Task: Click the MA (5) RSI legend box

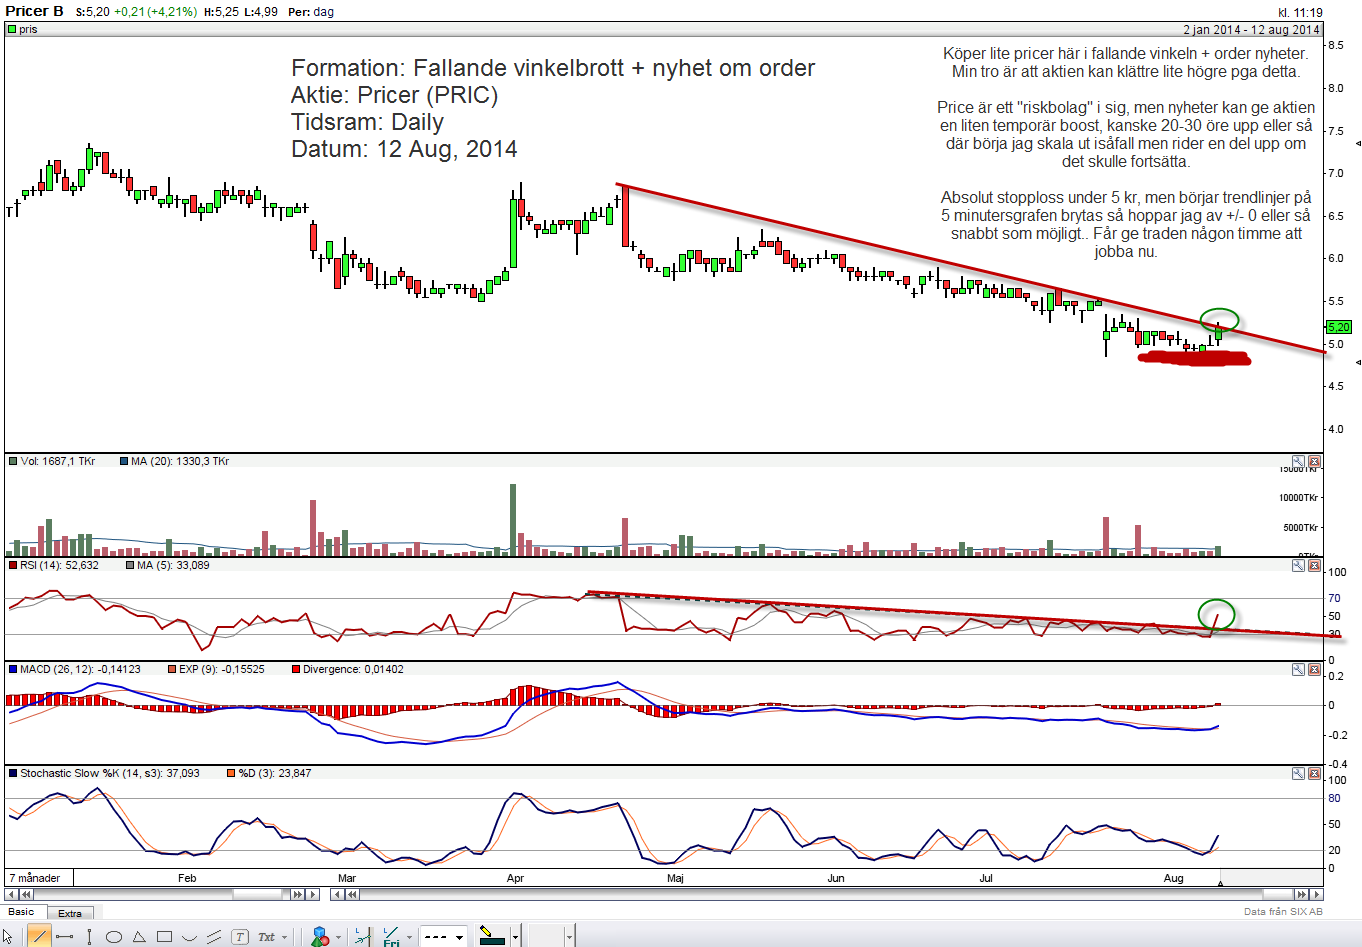Action: point(130,565)
